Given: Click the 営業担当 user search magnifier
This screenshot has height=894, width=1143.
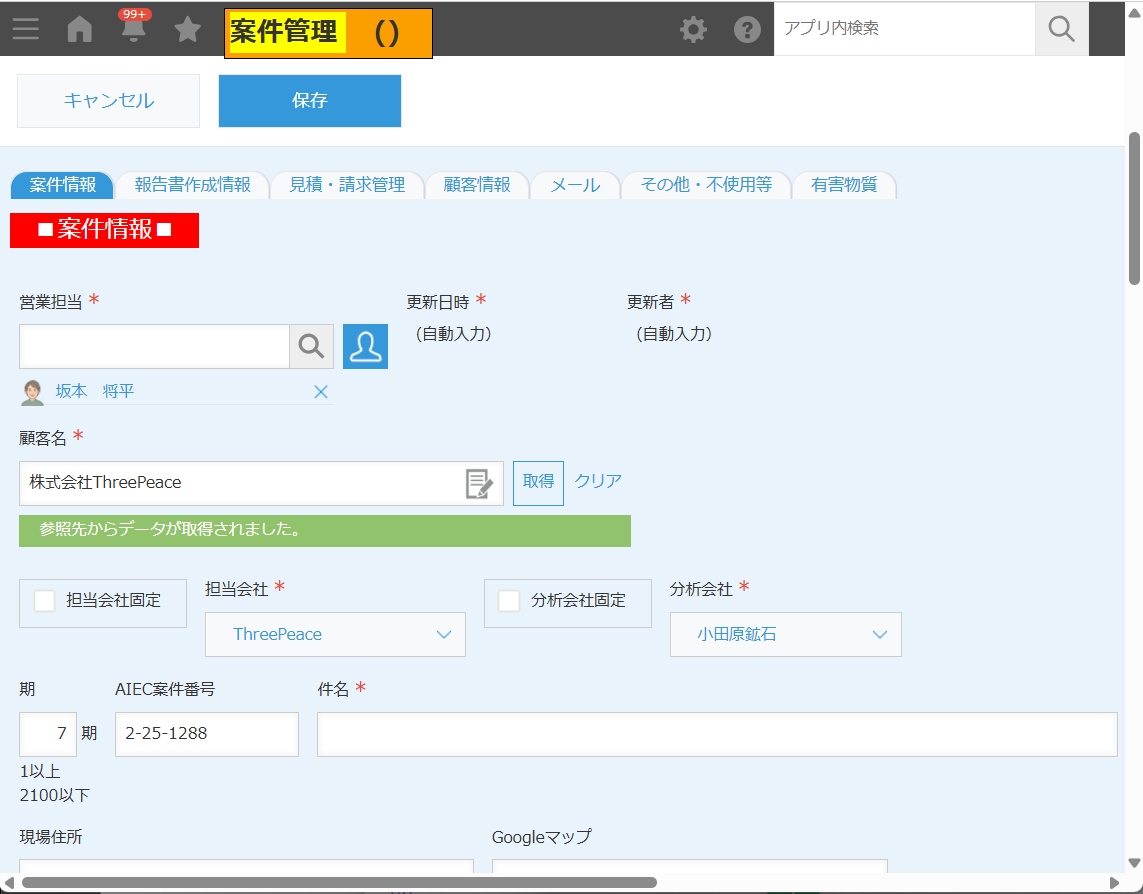Looking at the screenshot, I should (311, 346).
